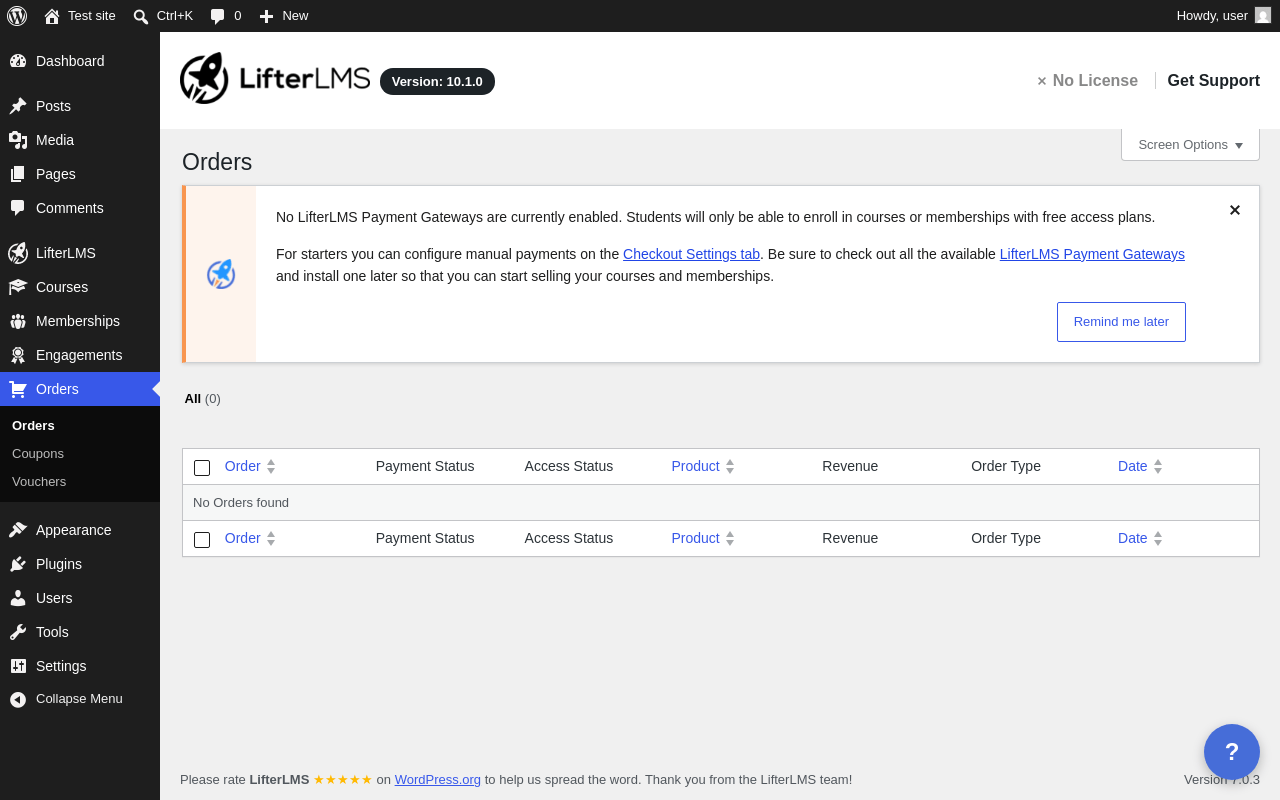Click the WordPress logo in admin bar

pos(17,16)
